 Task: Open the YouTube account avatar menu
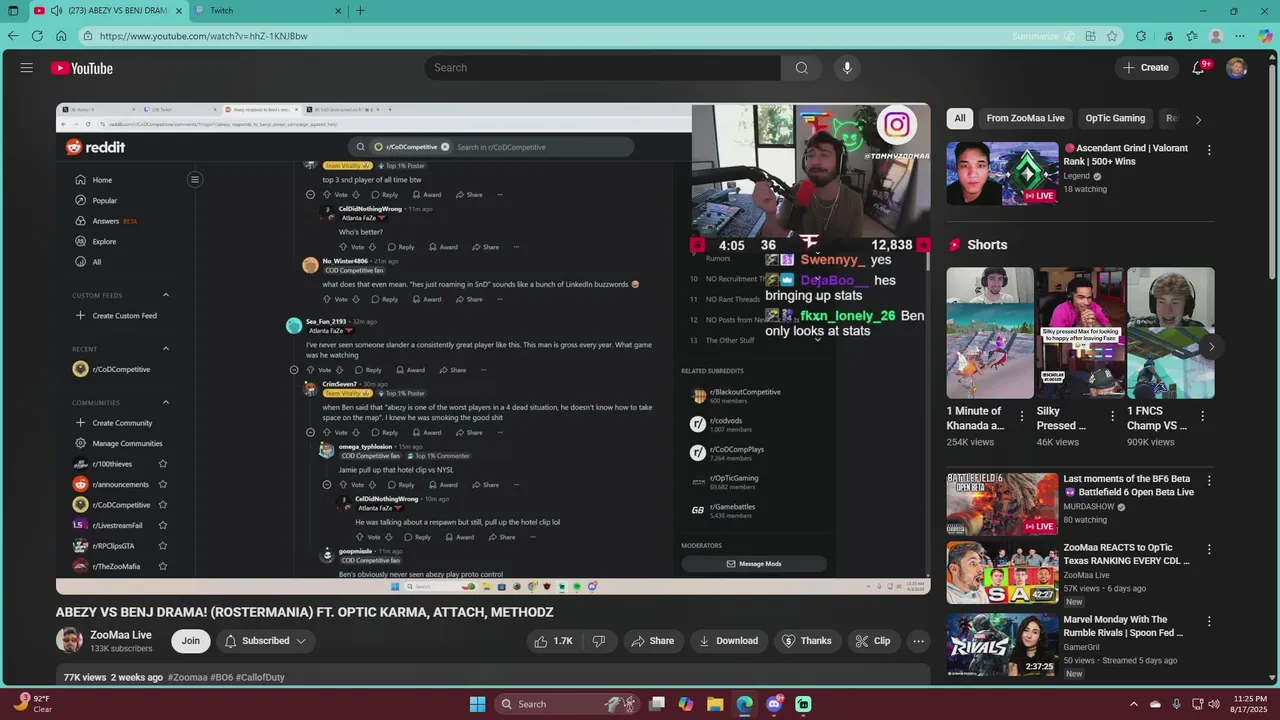pyautogui.click(x=1237, y=68)
